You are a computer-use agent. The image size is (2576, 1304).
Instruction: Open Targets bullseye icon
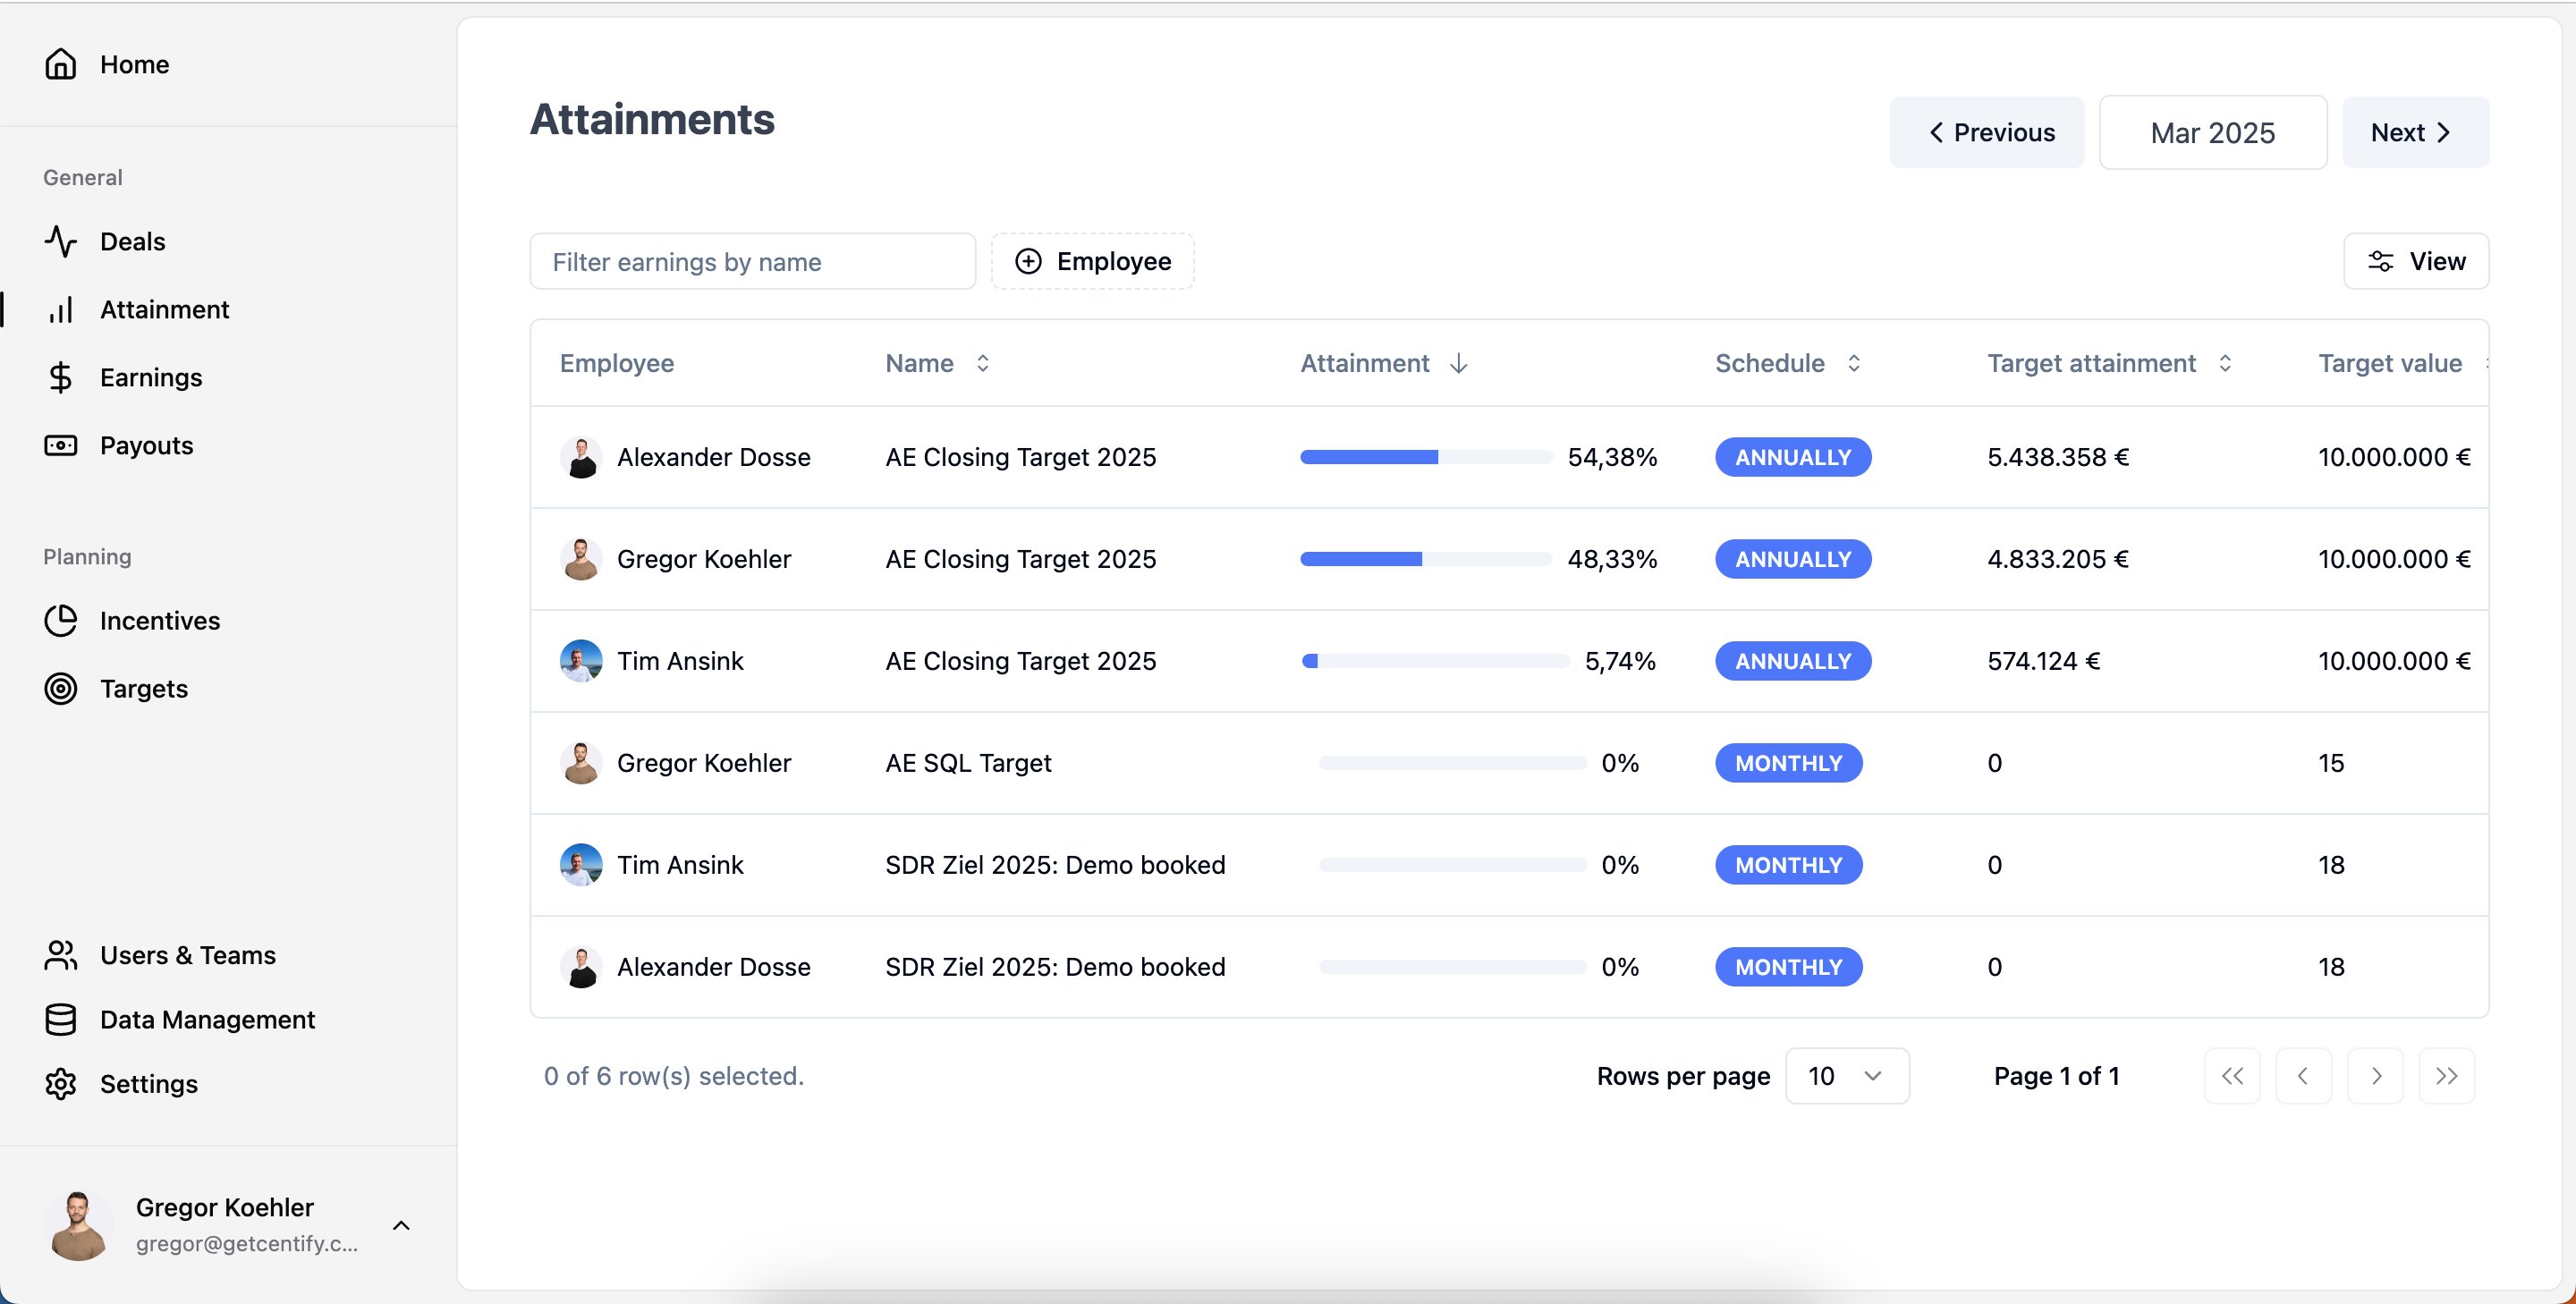coord(60,688)
